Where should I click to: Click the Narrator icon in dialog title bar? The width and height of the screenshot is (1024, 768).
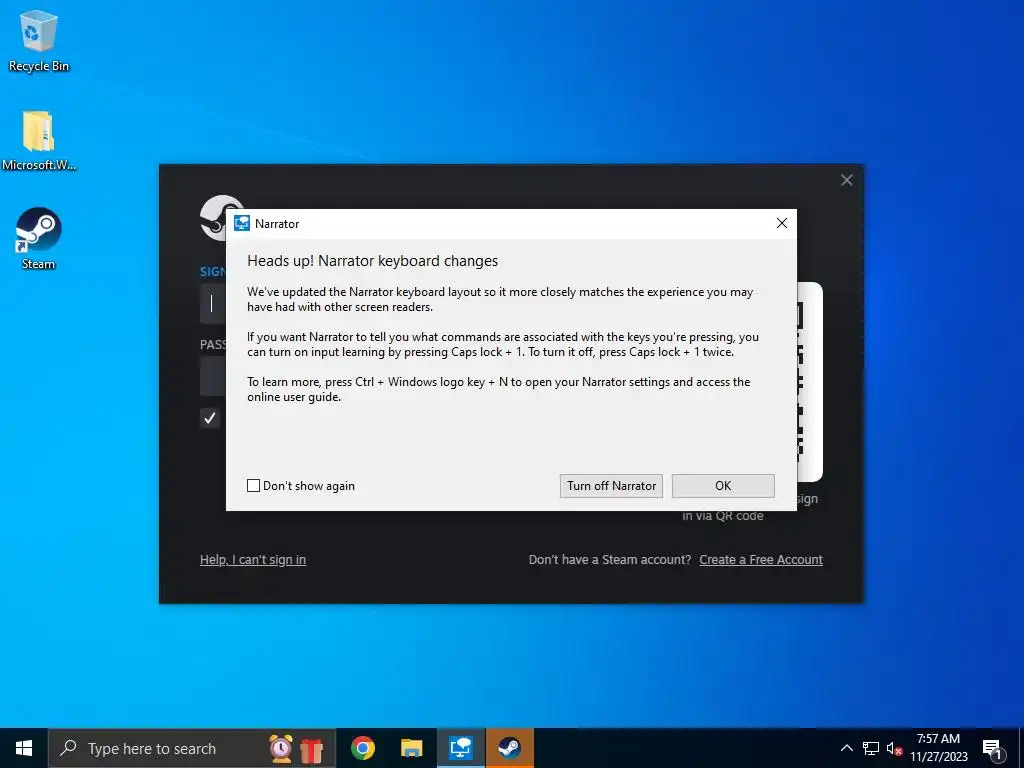(242, 223)
